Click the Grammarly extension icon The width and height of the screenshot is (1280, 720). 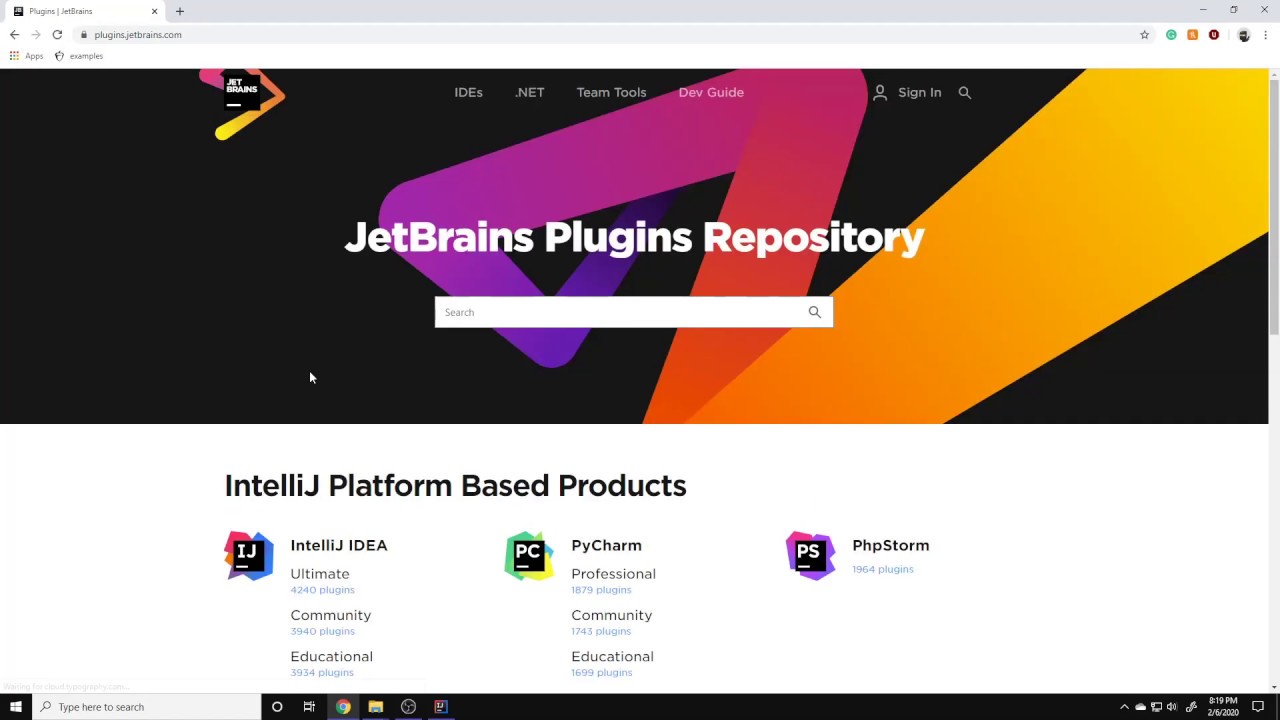[1171, 34]
